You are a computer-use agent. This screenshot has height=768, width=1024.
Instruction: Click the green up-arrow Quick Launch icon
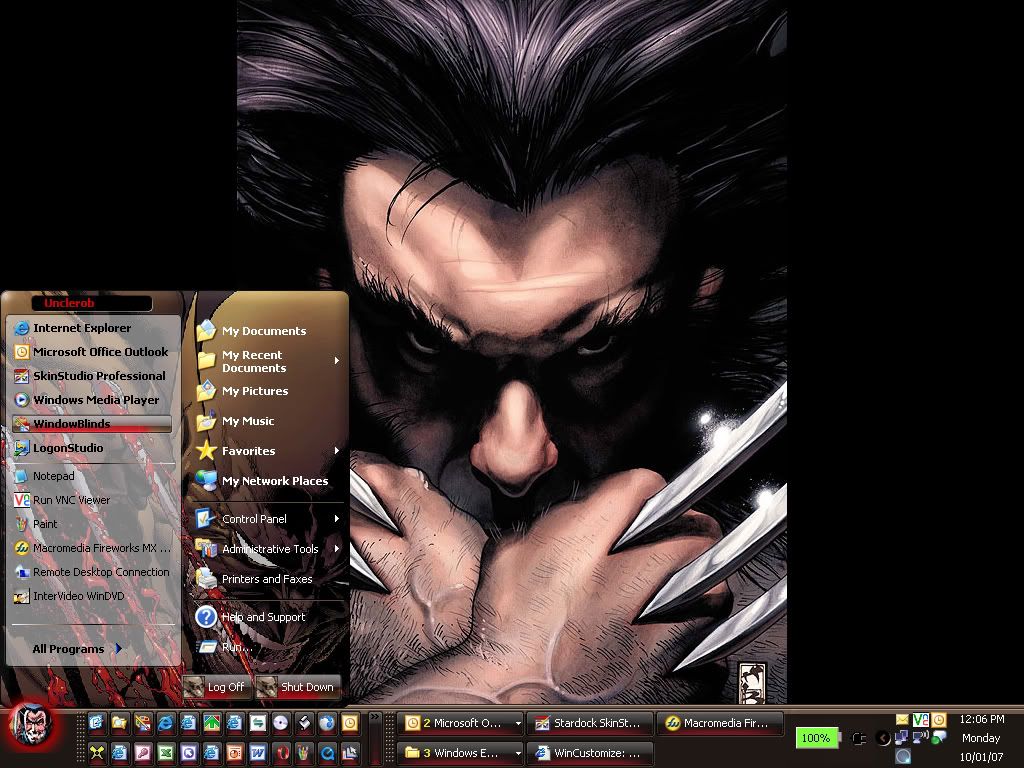pos(212,722)
